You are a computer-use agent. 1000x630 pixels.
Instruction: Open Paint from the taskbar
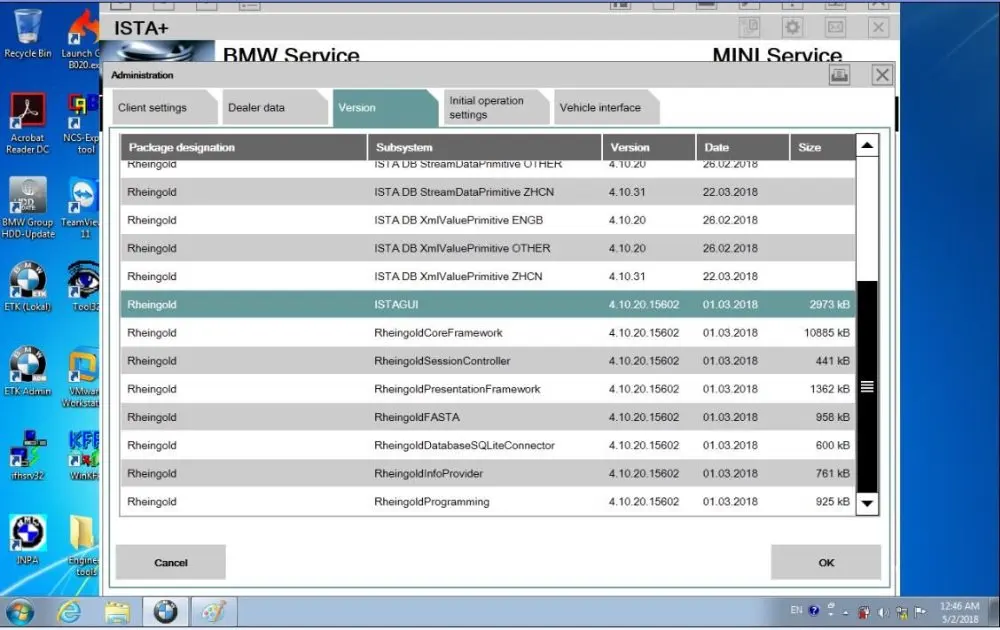coord(214,612)
